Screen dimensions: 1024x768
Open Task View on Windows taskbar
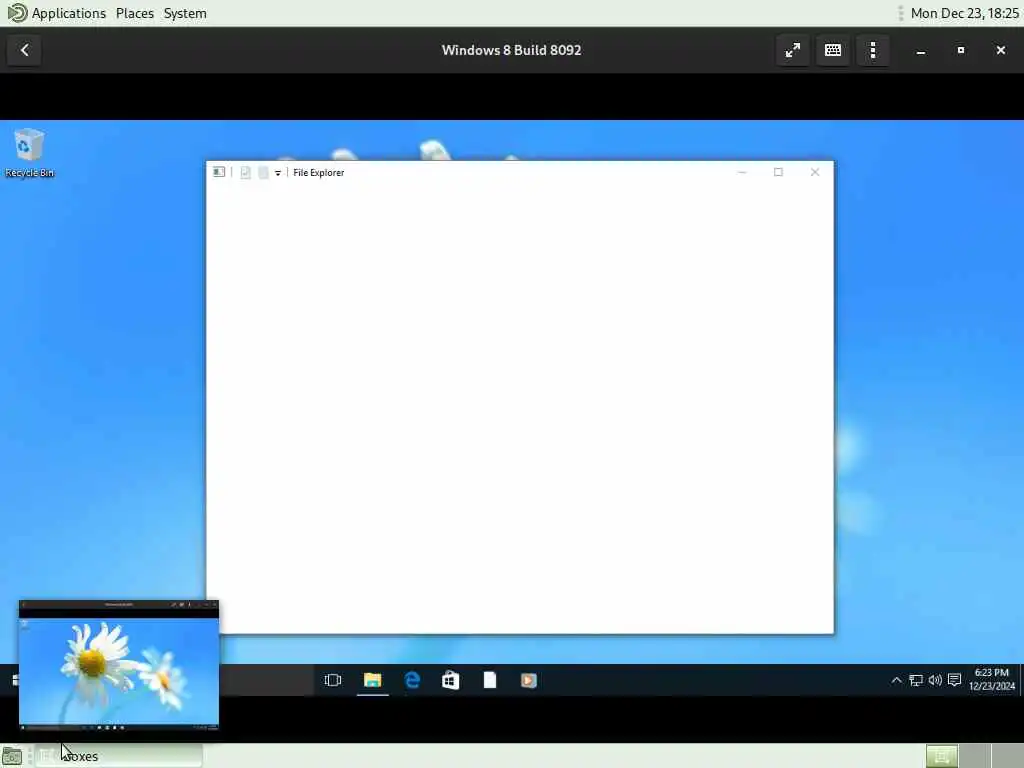pos(332,680)
